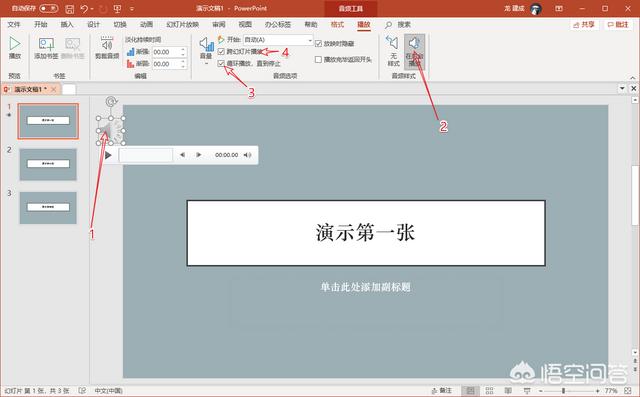Open the audio Format ribbon tab

(337, 24)
